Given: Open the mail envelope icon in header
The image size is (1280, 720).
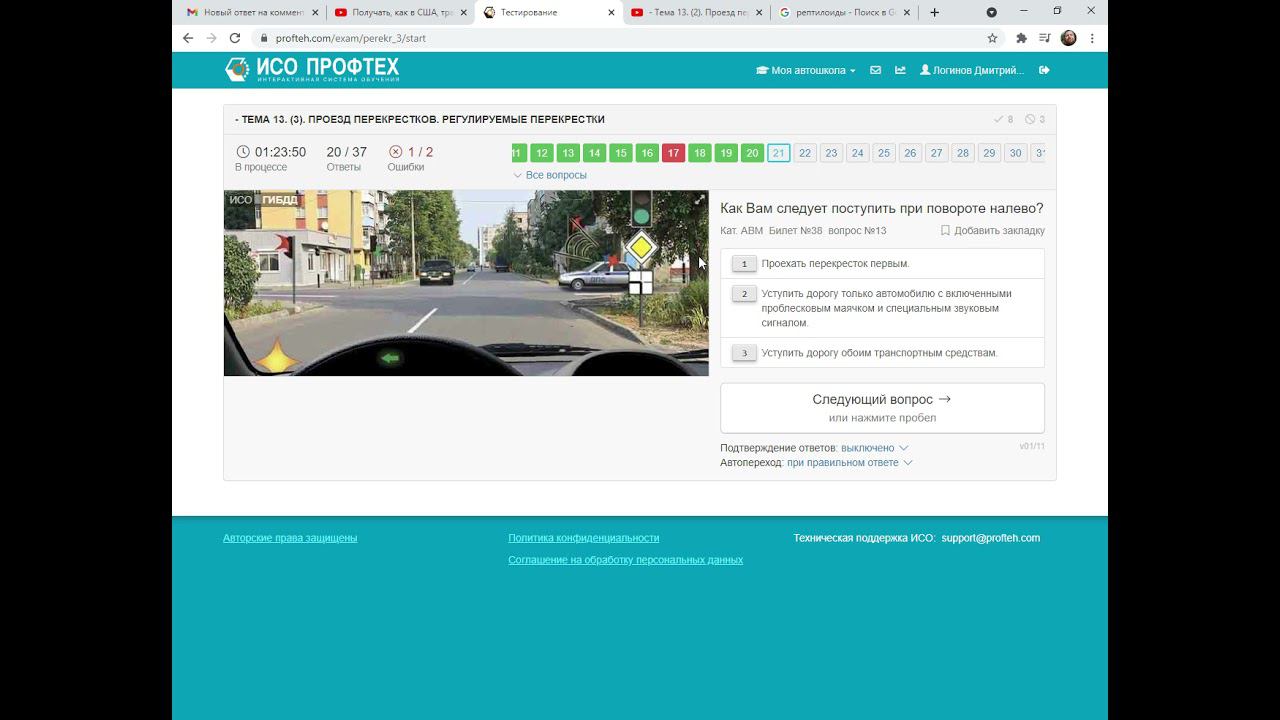Looking at the screenshot, I should click(x=875, y=70).
